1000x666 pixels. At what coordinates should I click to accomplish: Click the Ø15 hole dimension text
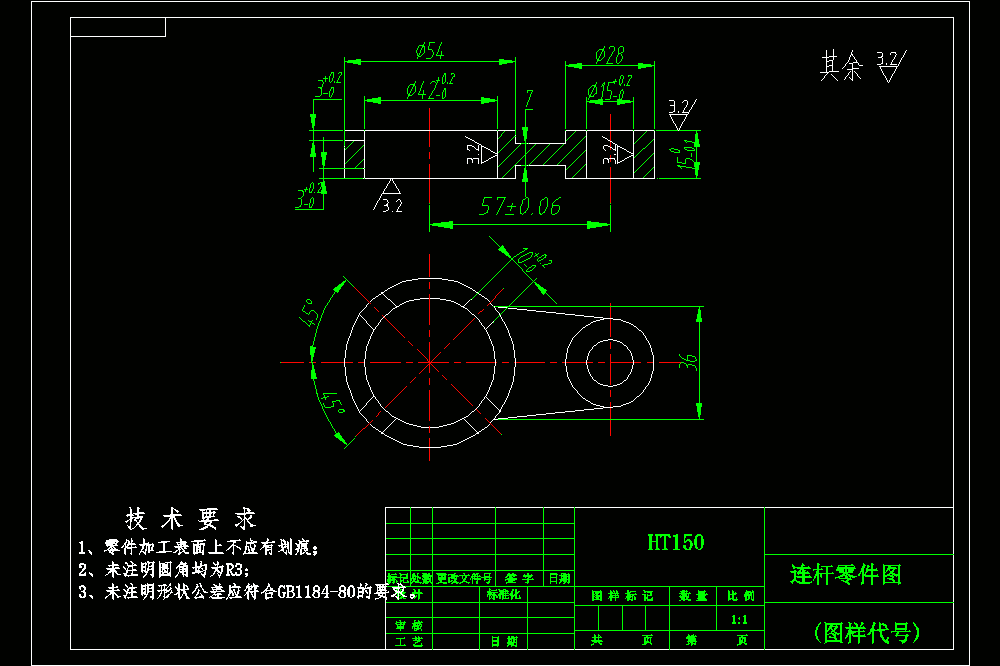(610, 89)
